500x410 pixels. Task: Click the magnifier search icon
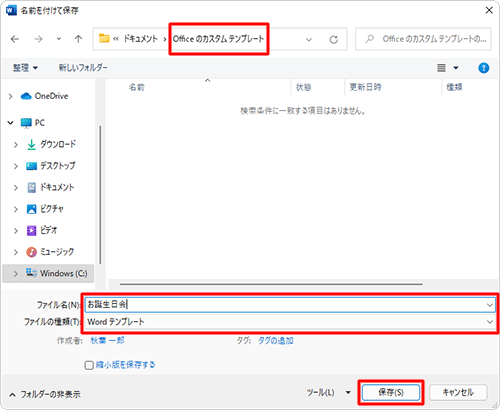369,39
